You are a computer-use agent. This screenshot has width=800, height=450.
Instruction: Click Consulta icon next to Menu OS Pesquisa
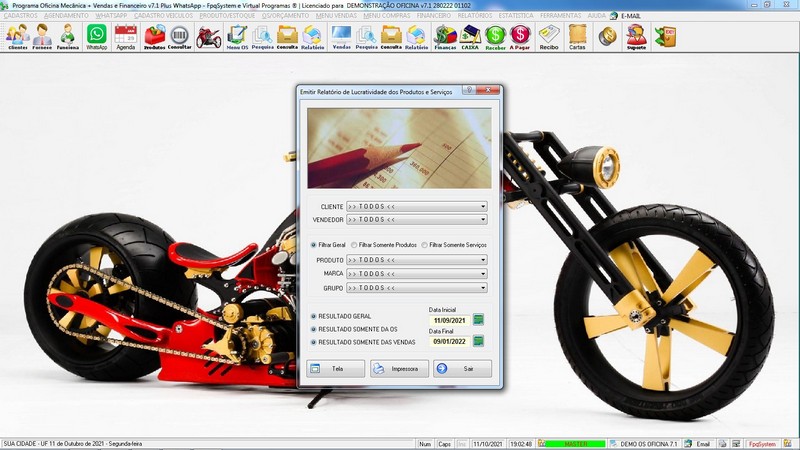pyautogui.click(x=287, y=37)
